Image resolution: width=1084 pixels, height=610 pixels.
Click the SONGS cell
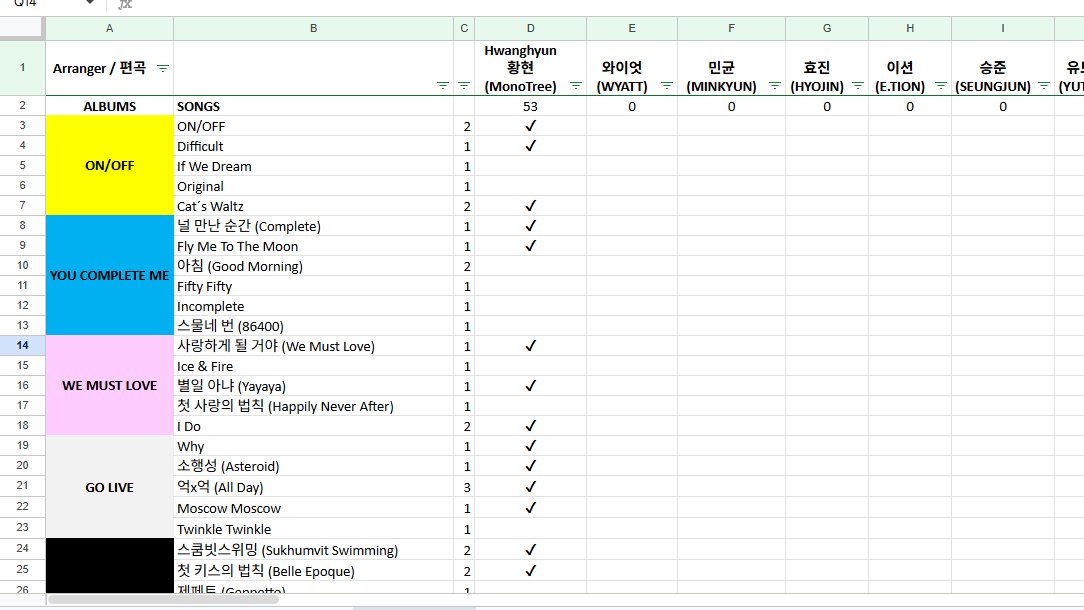click(313, 107)
